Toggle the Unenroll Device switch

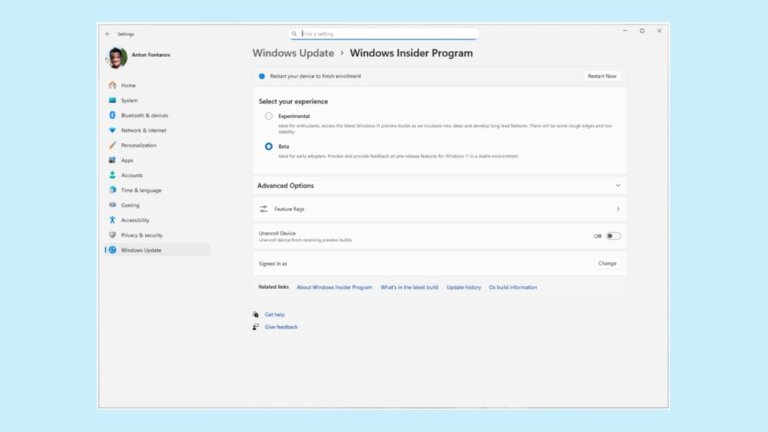(613, 236)
